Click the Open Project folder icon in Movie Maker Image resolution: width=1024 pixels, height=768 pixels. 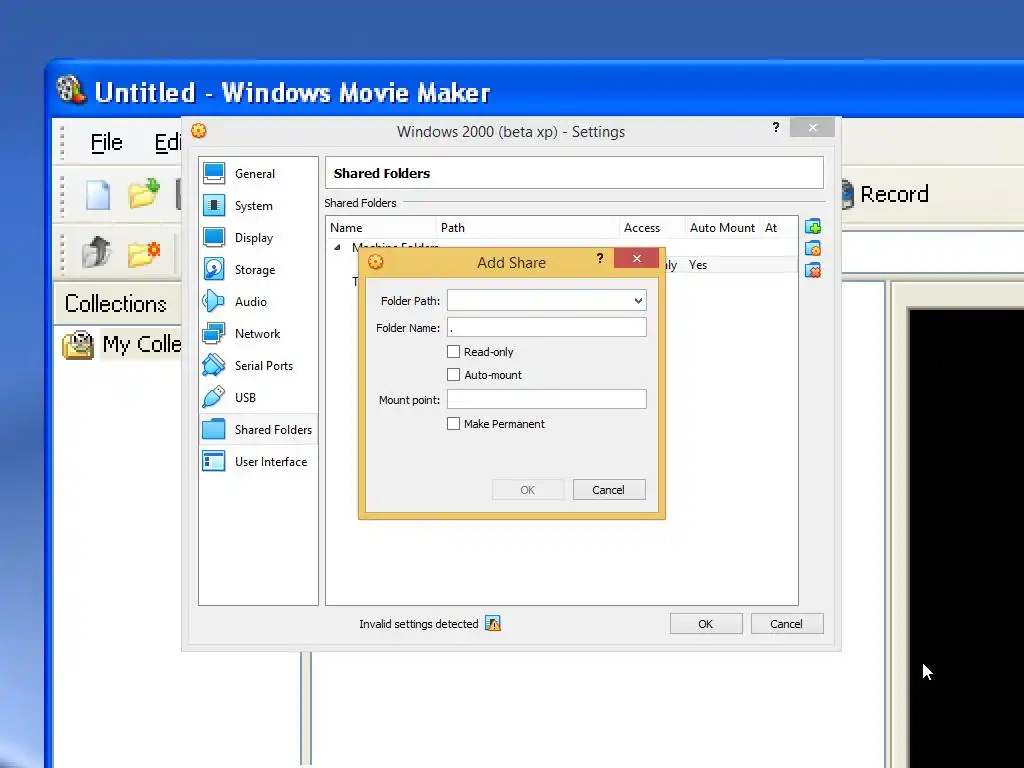pyautogui.click(x=144, y=194)
